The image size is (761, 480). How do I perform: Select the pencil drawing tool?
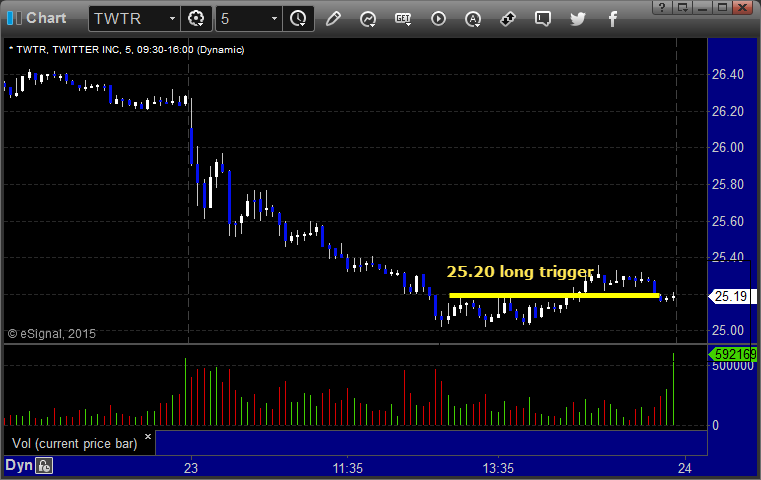point(333,19)
